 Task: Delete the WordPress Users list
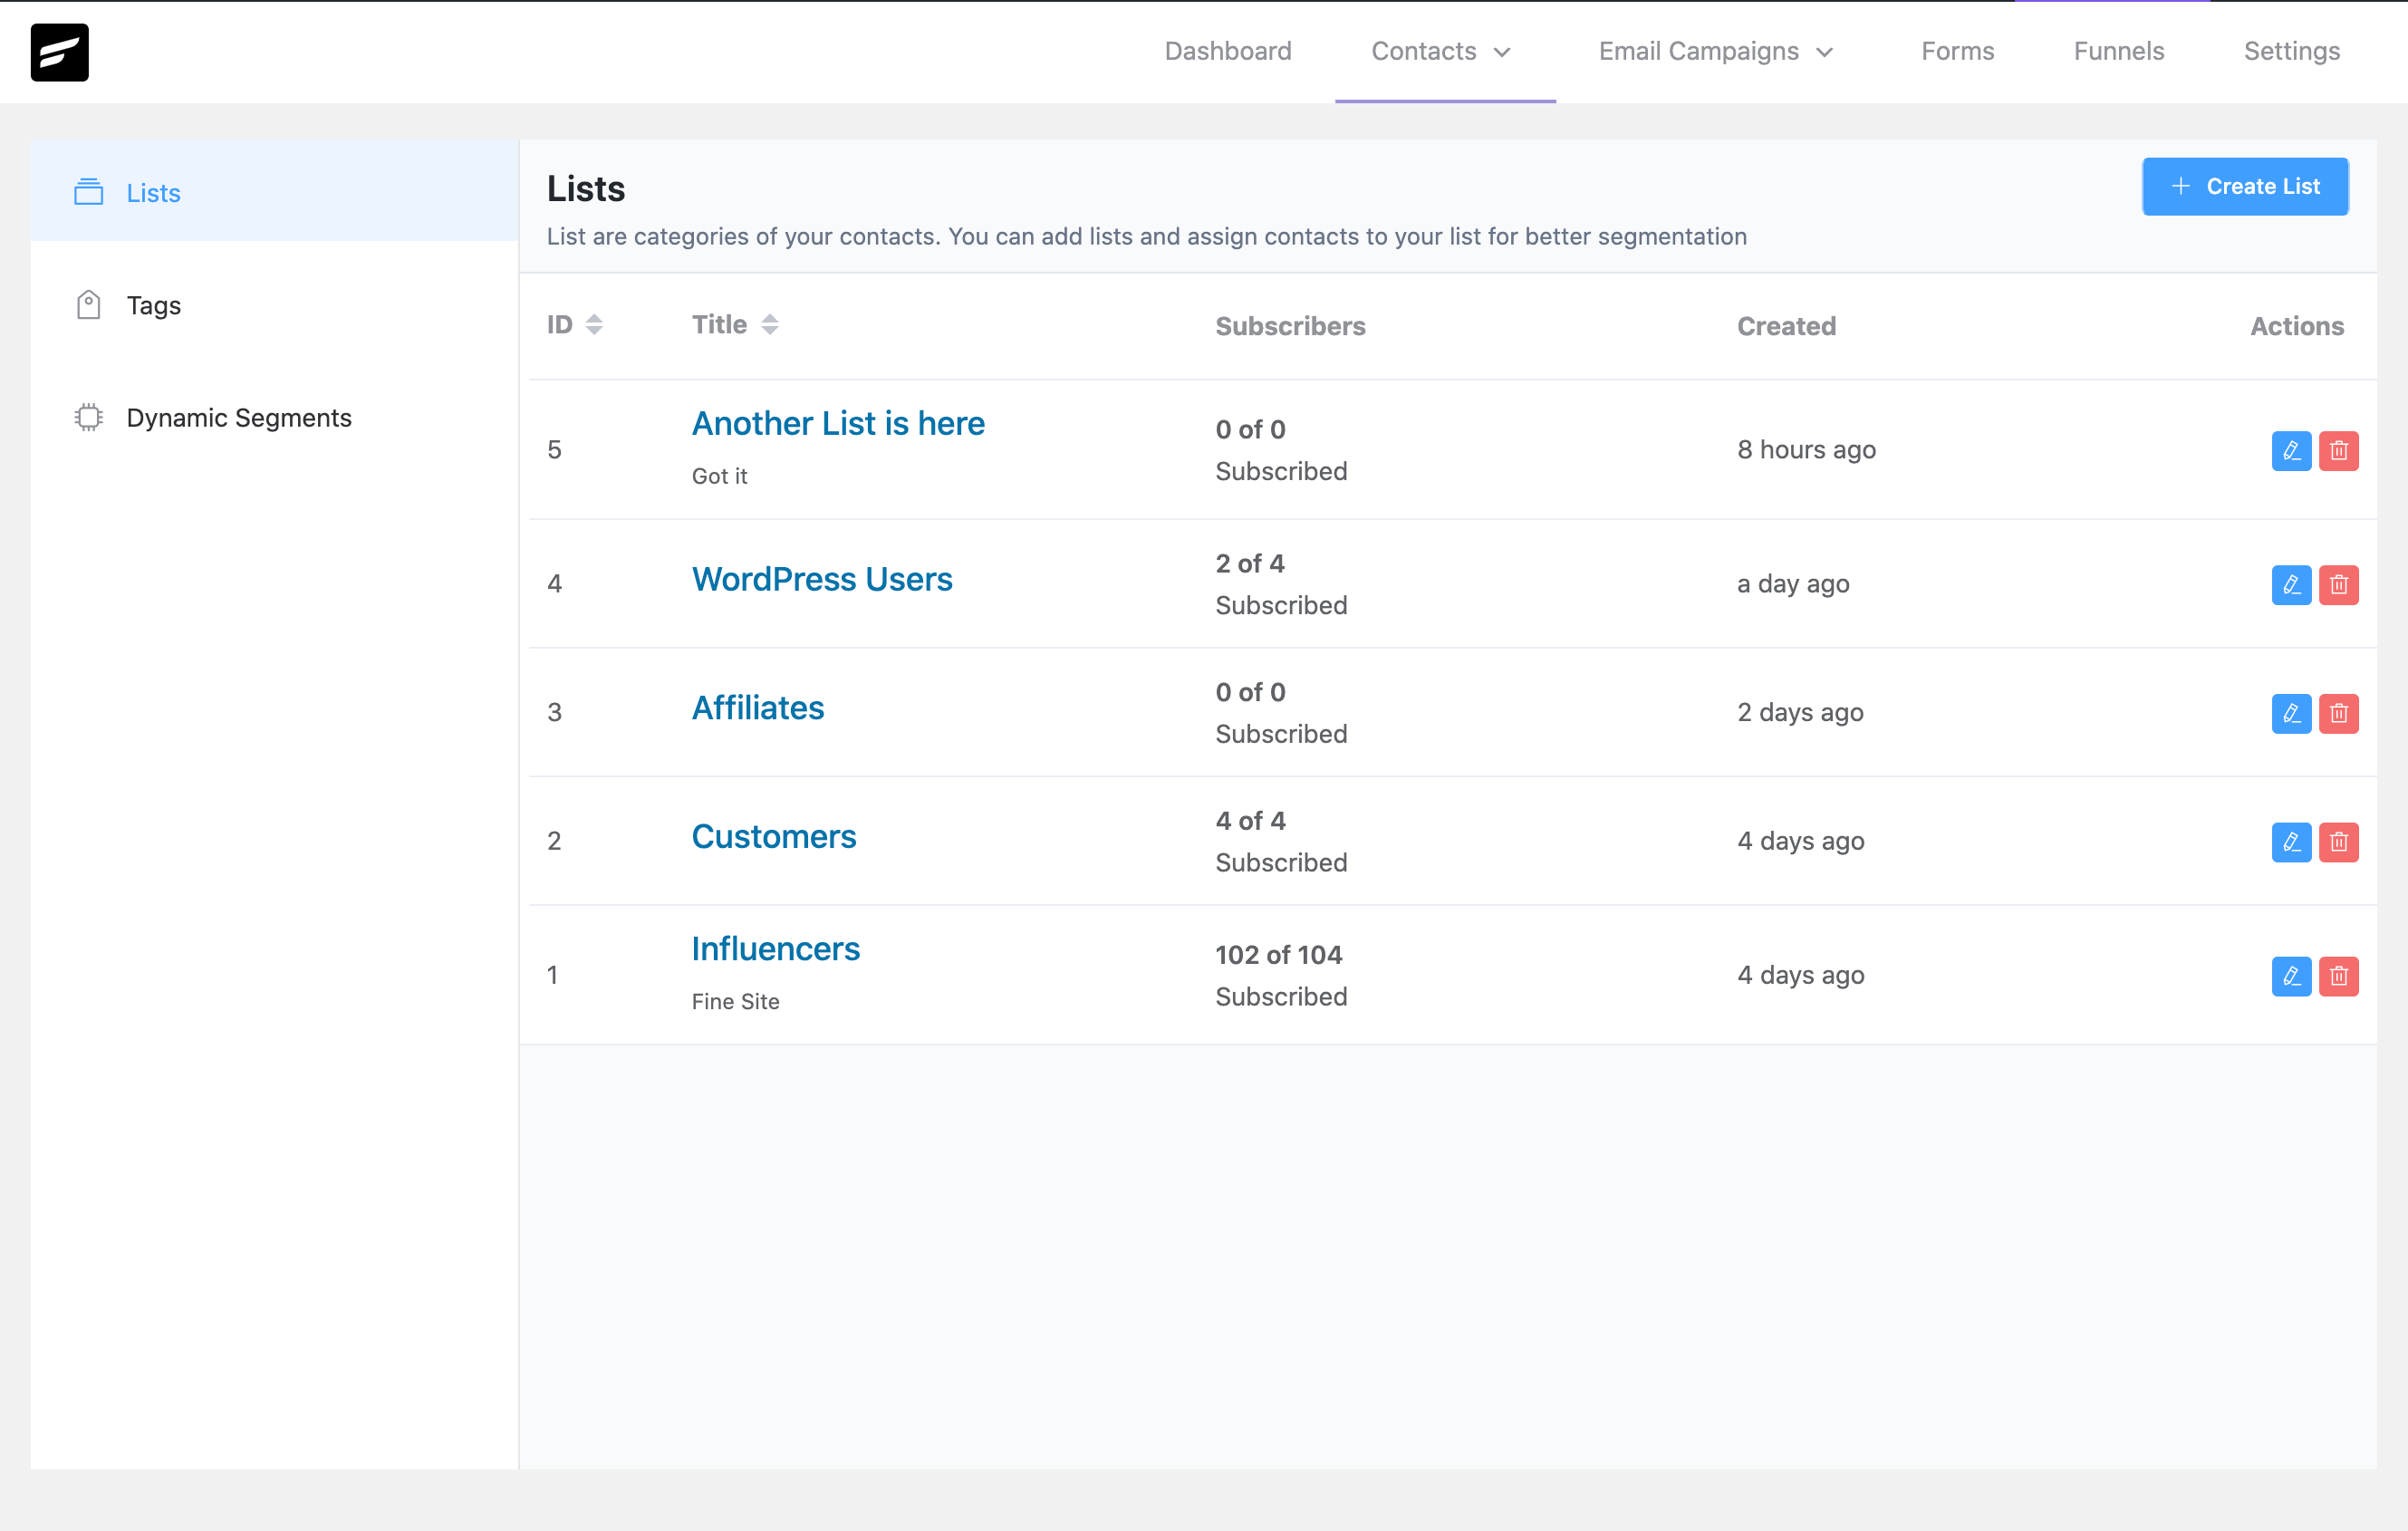(x=2338, y=584)
